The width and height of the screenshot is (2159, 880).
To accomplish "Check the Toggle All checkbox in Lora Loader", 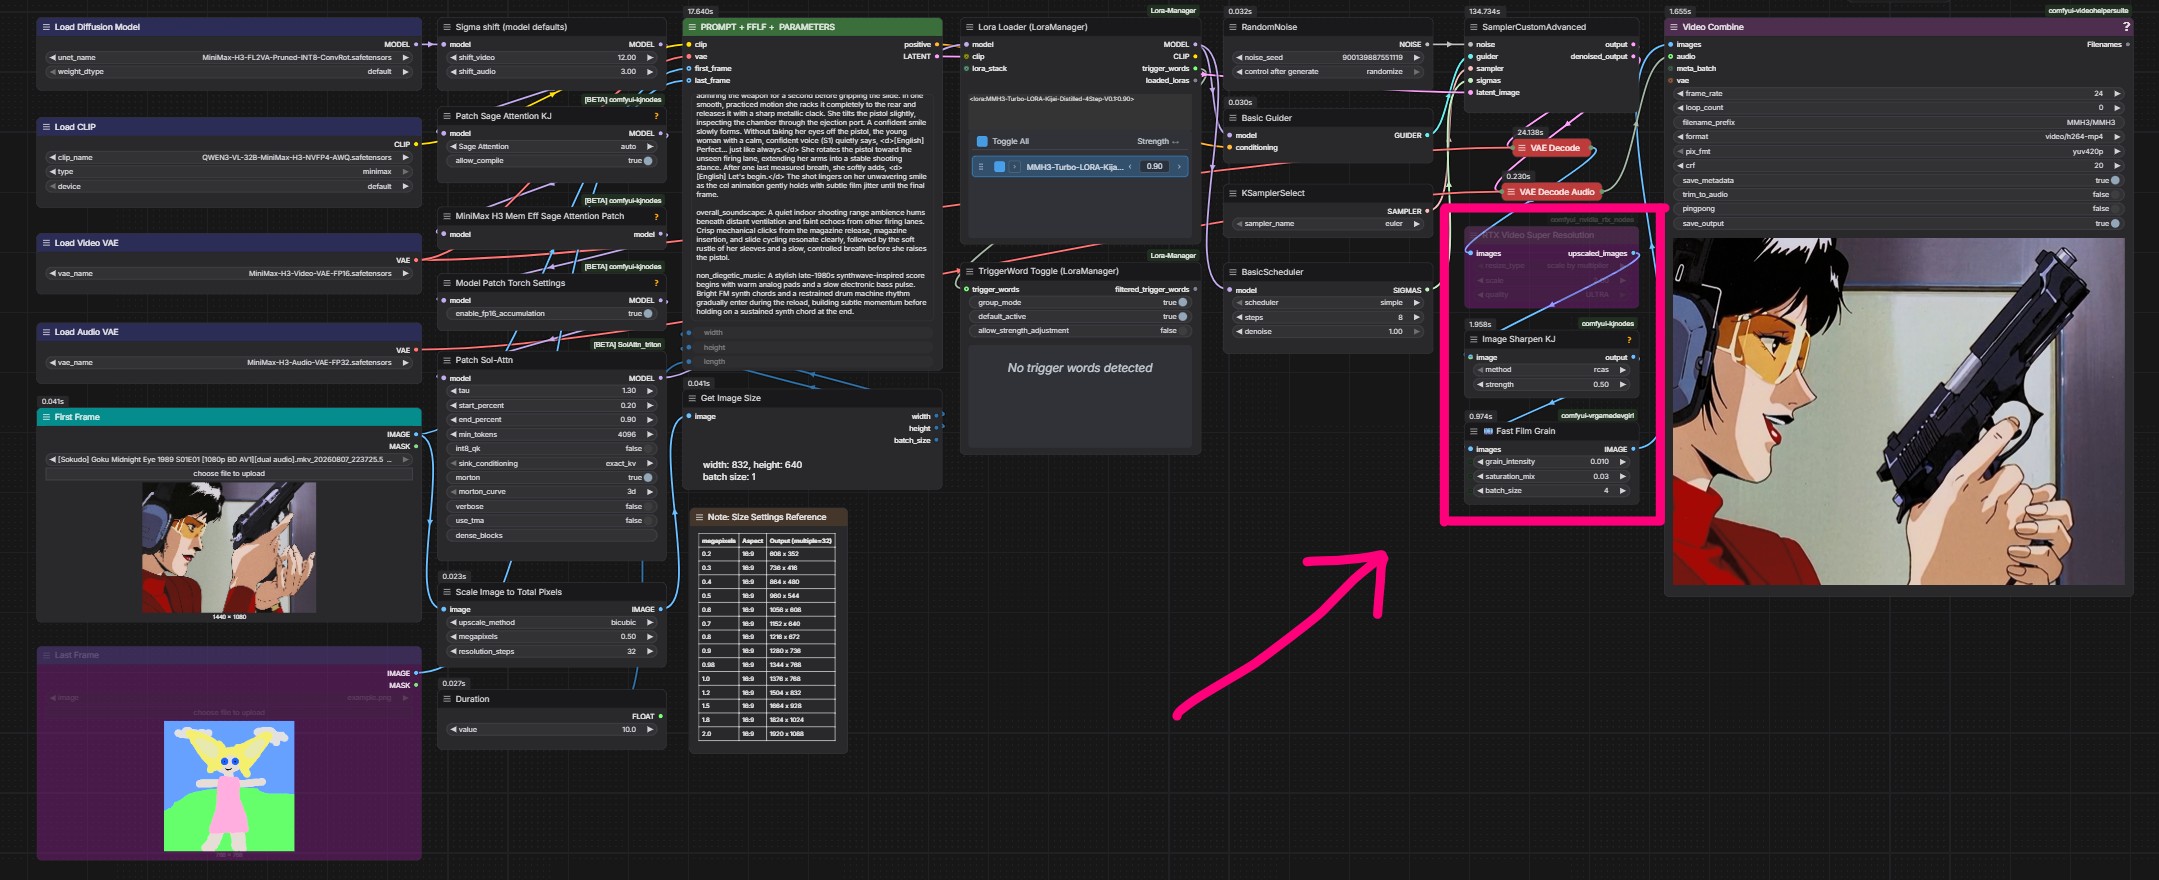I will click(x=982, y=142).
